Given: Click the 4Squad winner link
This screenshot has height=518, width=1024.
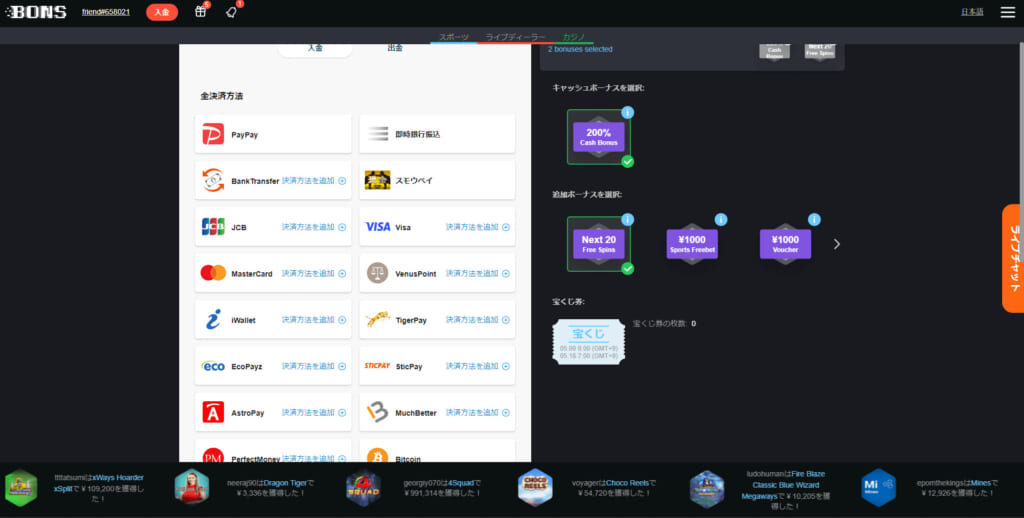Looking at the screenshot, I should [461, 483].
